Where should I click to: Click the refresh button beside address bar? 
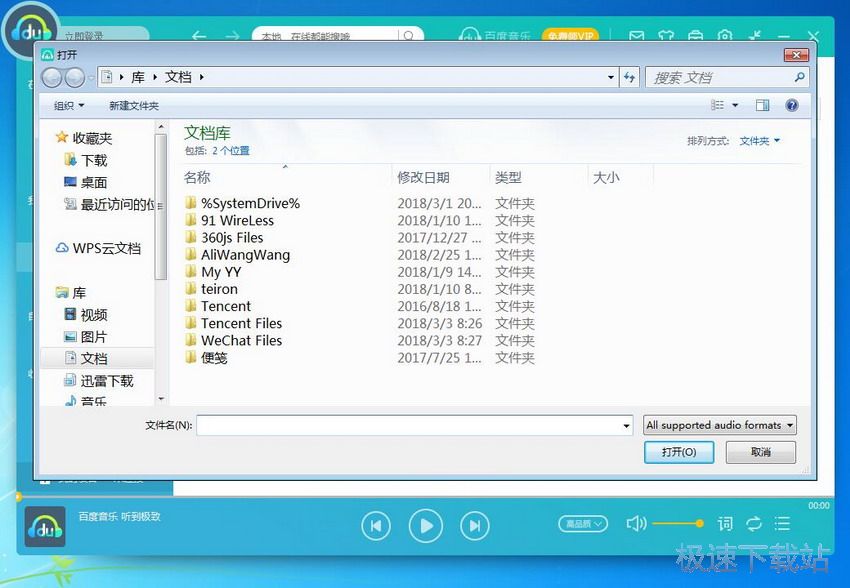coord(629,77)
